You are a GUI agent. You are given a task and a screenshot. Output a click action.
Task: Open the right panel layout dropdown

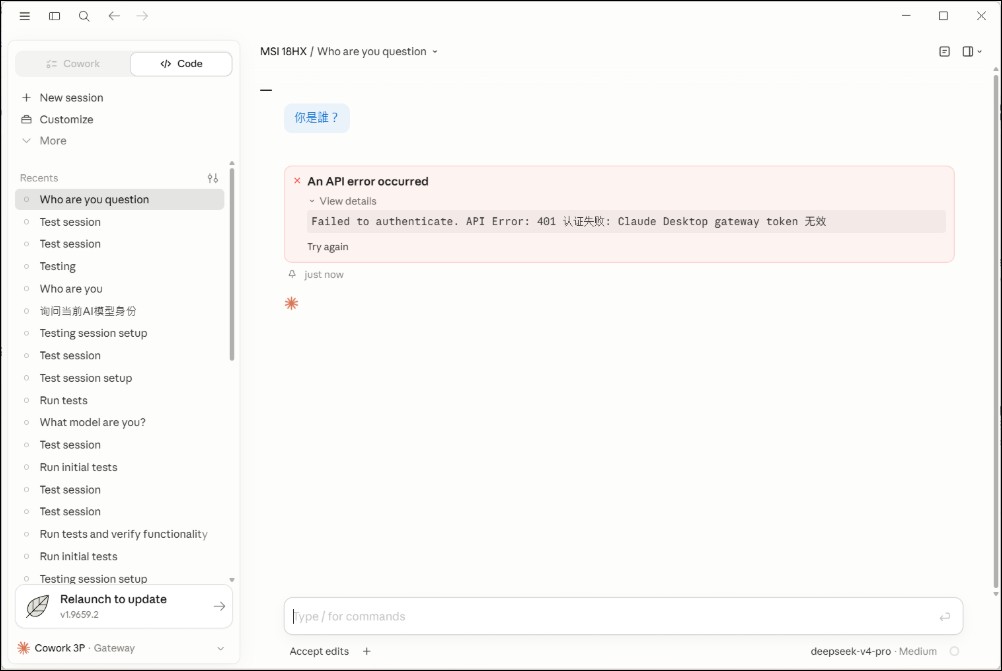[972, 52]
